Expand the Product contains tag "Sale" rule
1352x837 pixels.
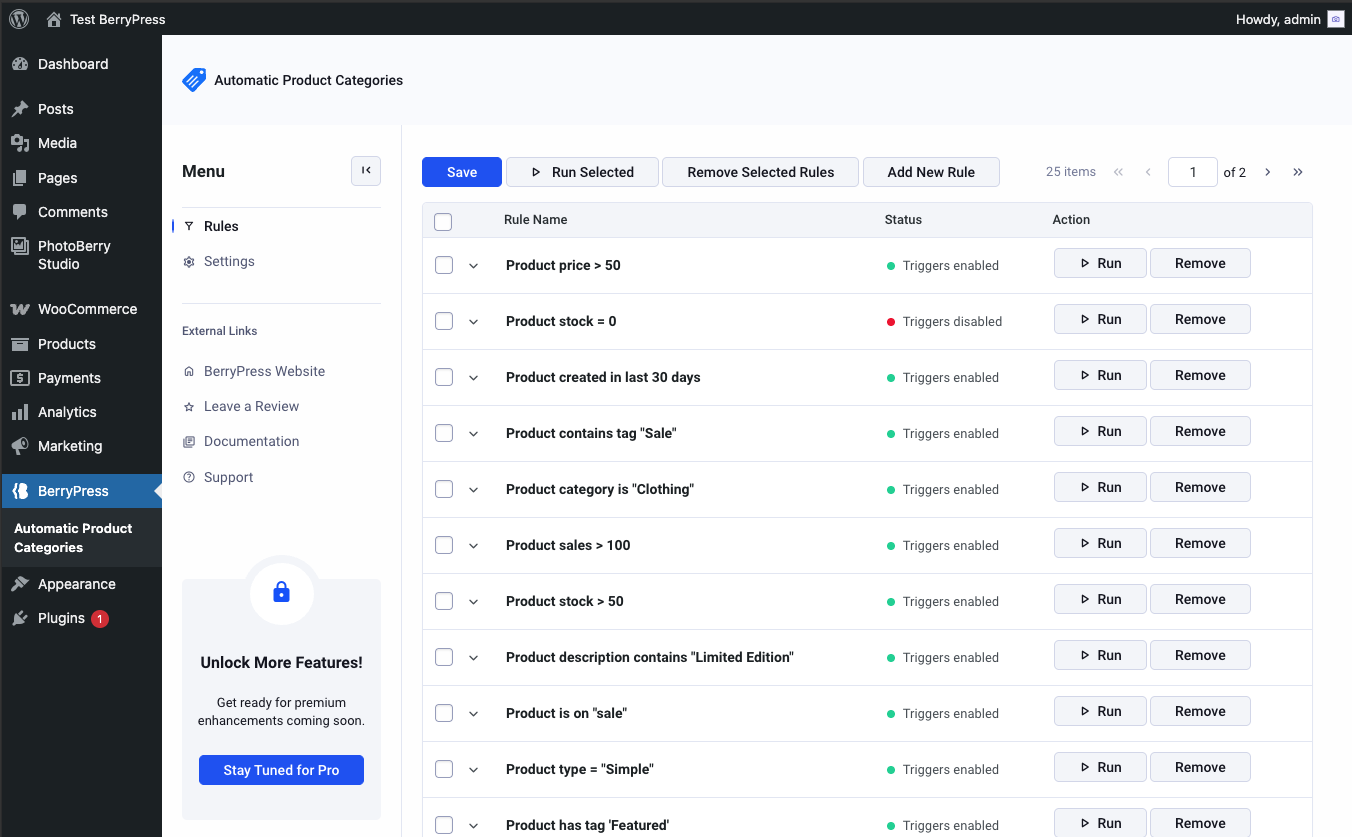point(474,434)
